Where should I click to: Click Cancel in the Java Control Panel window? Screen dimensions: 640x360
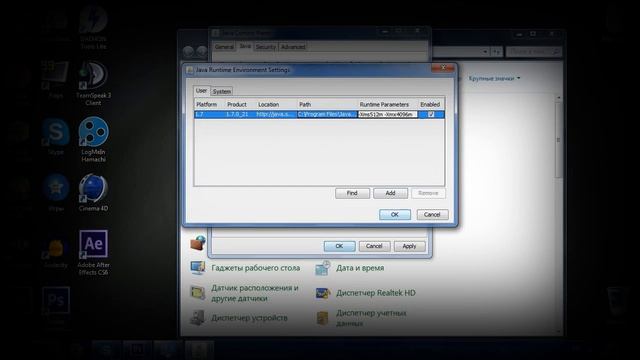(x=374, y=246)
